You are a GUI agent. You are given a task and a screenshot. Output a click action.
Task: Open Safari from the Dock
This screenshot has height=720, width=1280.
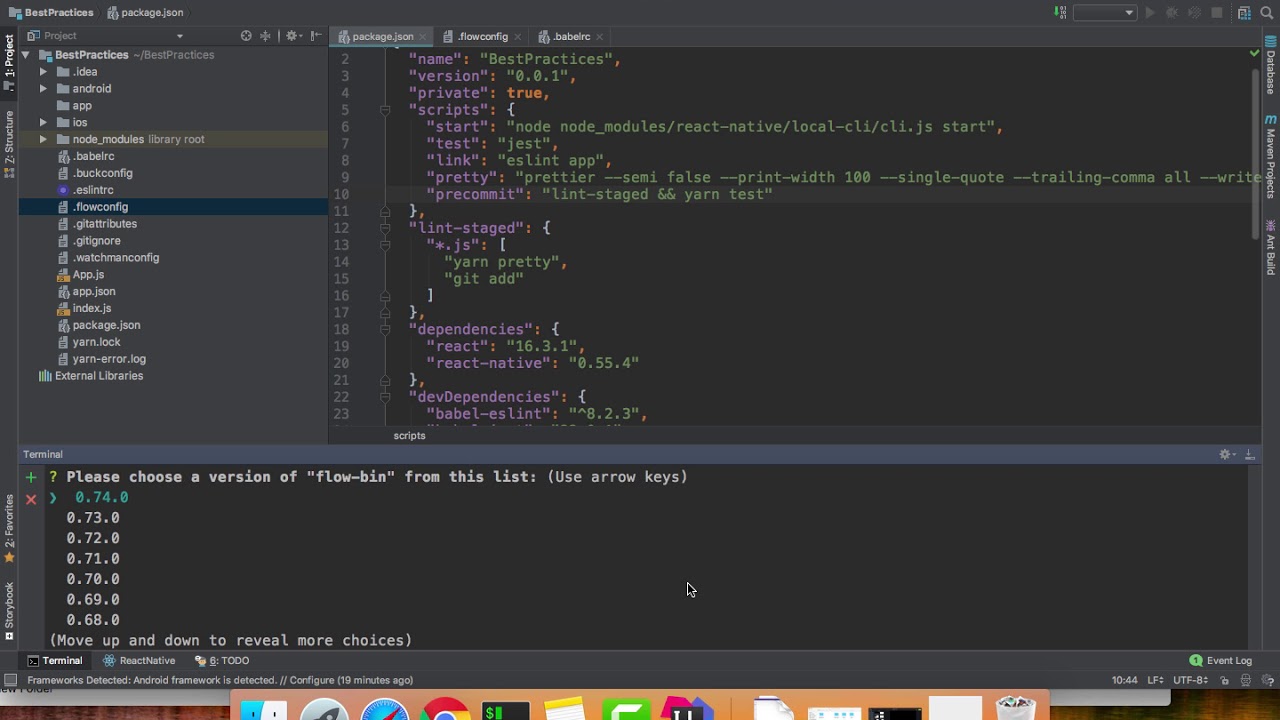[385, 710]
